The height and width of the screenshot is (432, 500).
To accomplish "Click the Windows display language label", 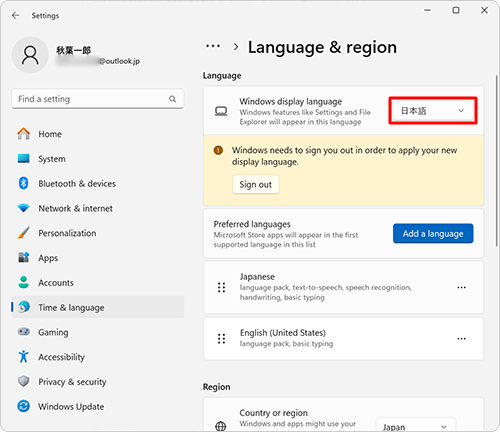I will [291, 101].
